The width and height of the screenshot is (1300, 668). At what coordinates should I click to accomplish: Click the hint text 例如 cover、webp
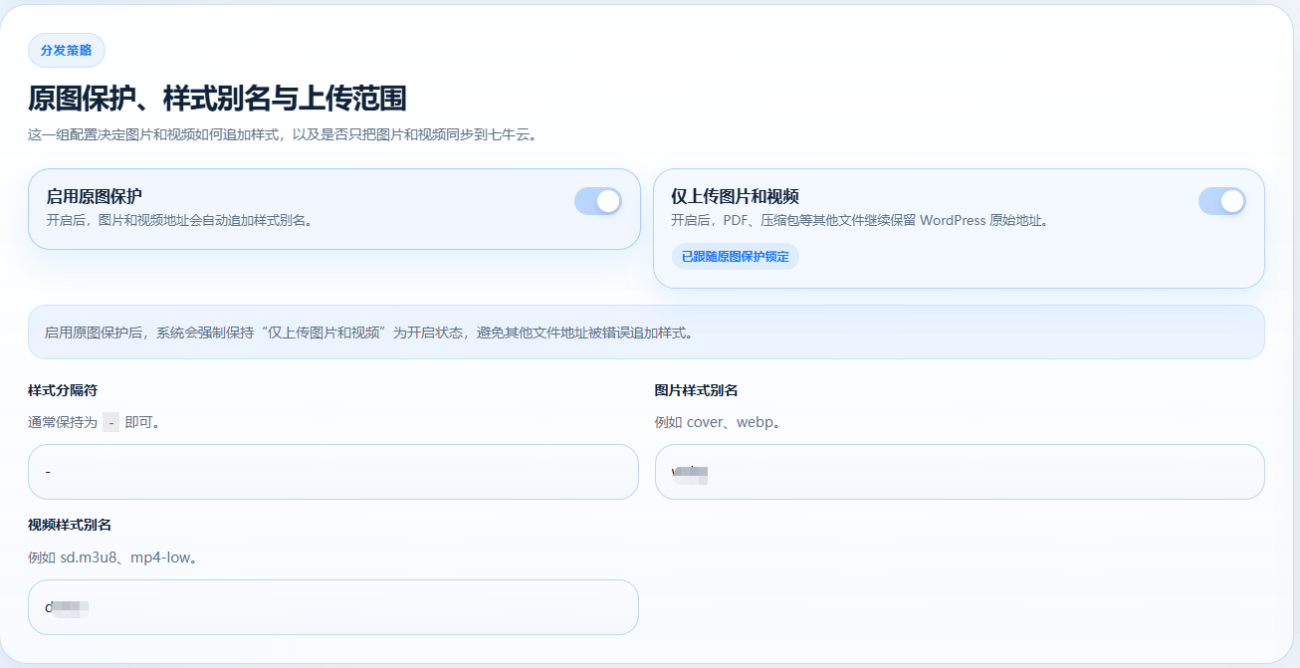[x=717, y=422]
